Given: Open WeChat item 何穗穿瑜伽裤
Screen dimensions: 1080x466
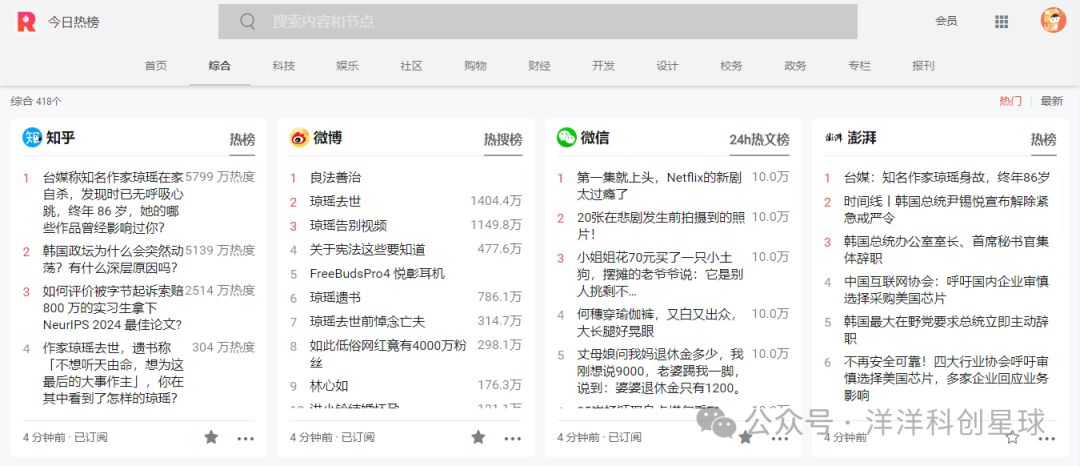Looking at the screenshot, I should click(x=657, y=323).
